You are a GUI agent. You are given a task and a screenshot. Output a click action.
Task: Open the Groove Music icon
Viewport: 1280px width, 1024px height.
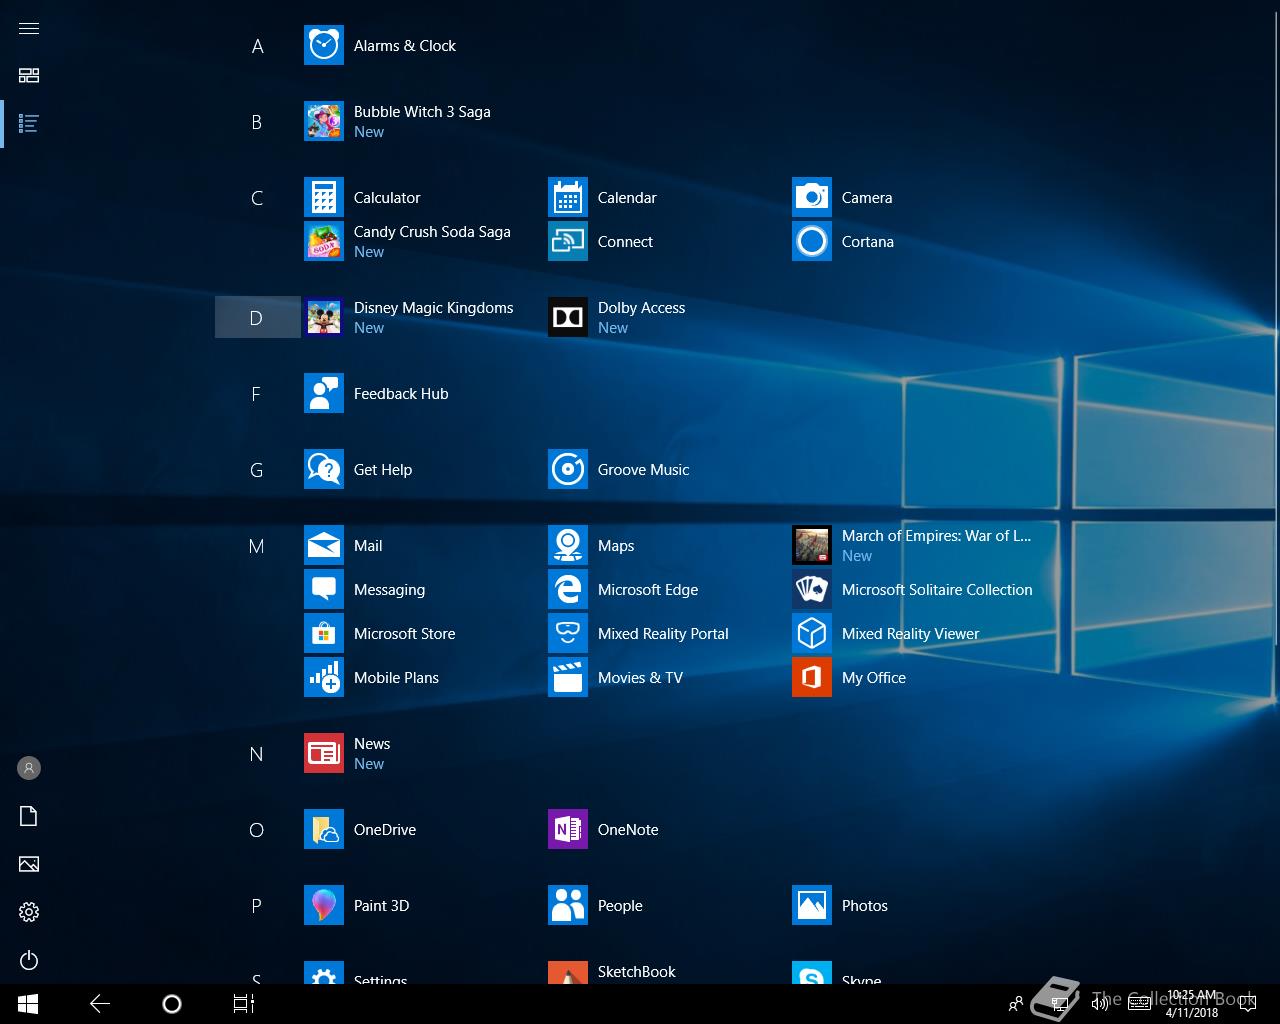568,470
